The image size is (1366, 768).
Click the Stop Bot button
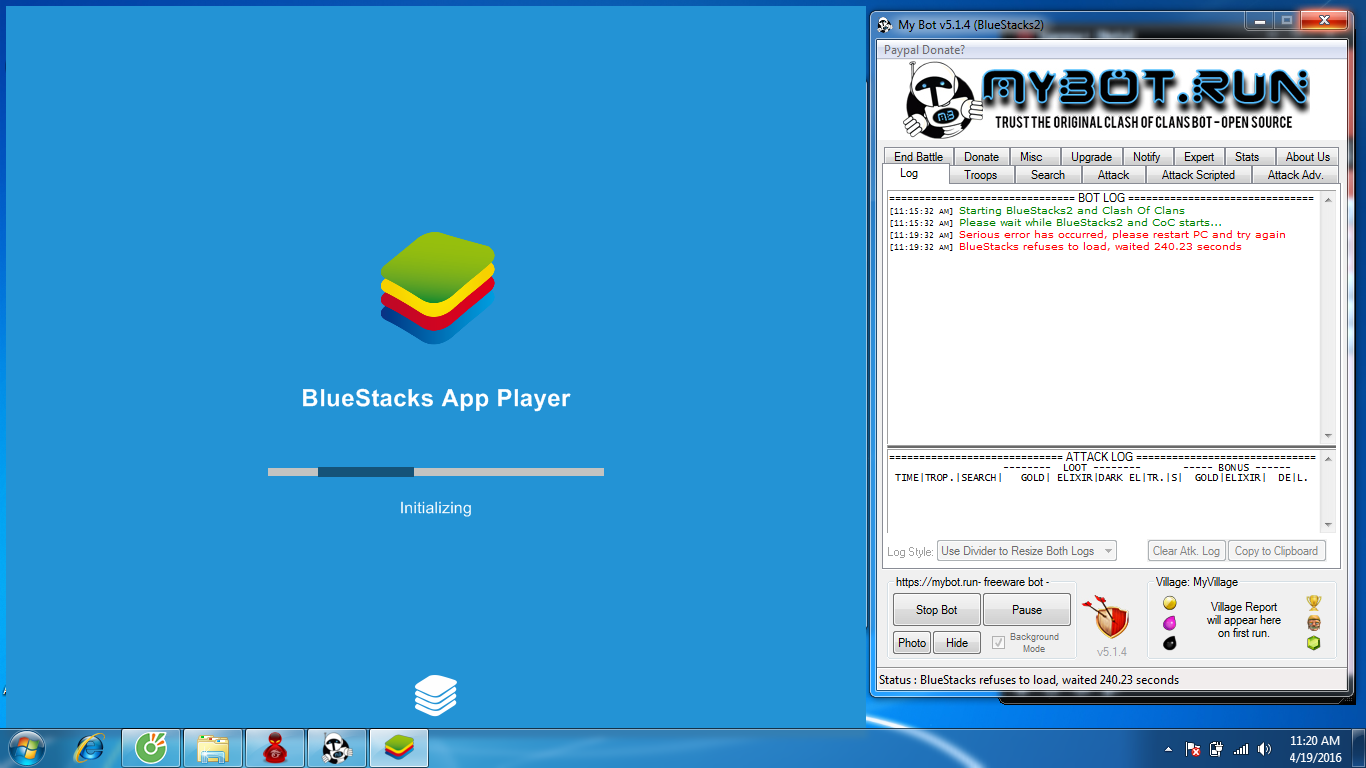pos(936,610)
